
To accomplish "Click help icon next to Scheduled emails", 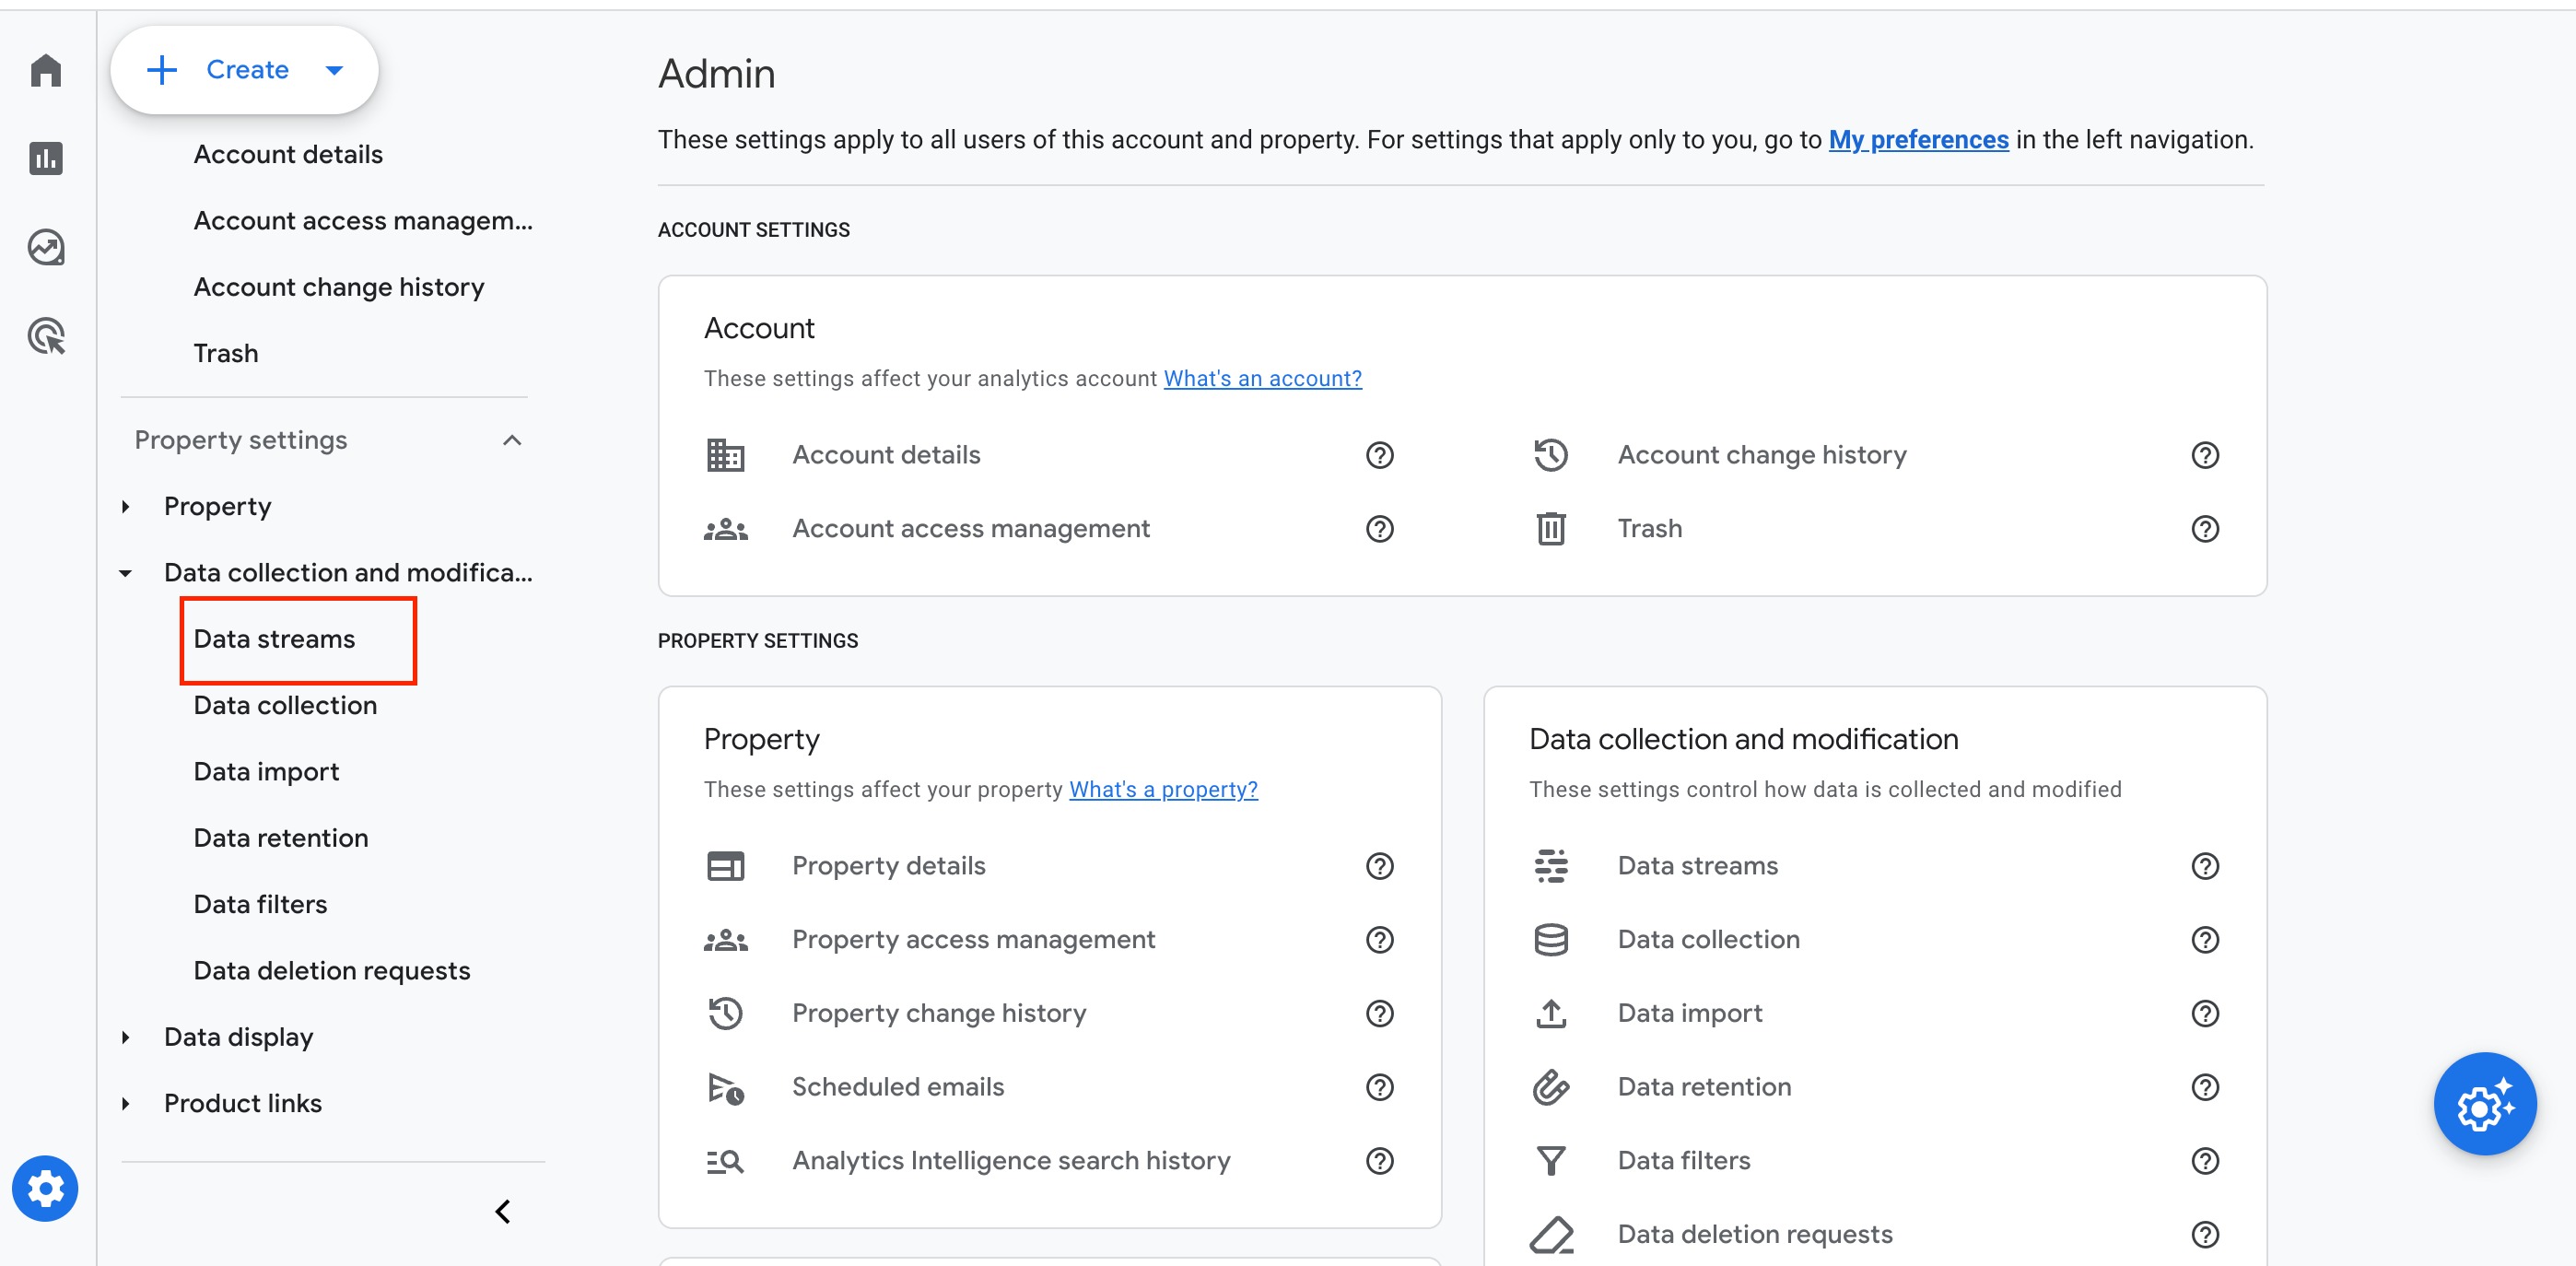I will [x=1379, y=1087].
